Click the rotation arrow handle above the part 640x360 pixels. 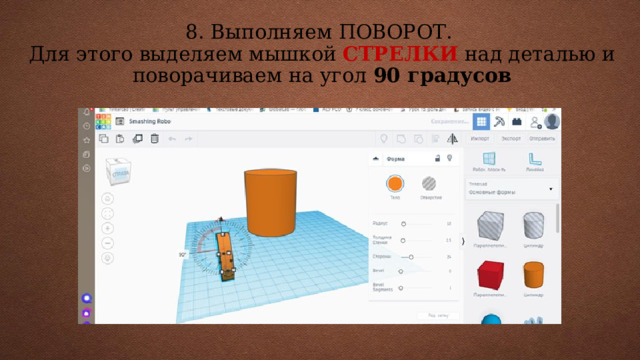click(x=221, y=220)
